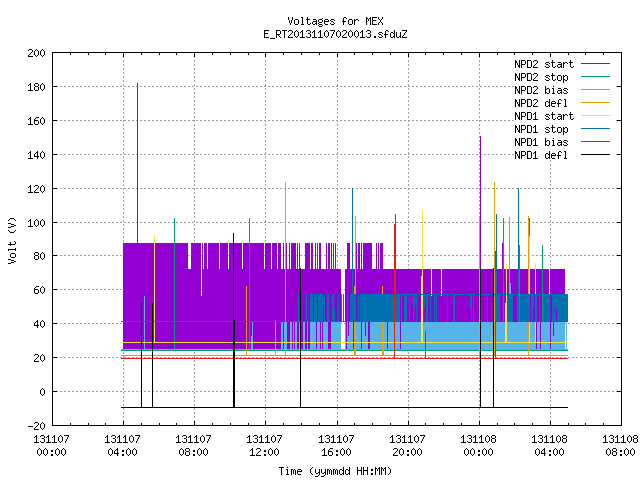640x480 pixels.
Task: Click the y-axis value 0
Action: (x=42, y=392)
